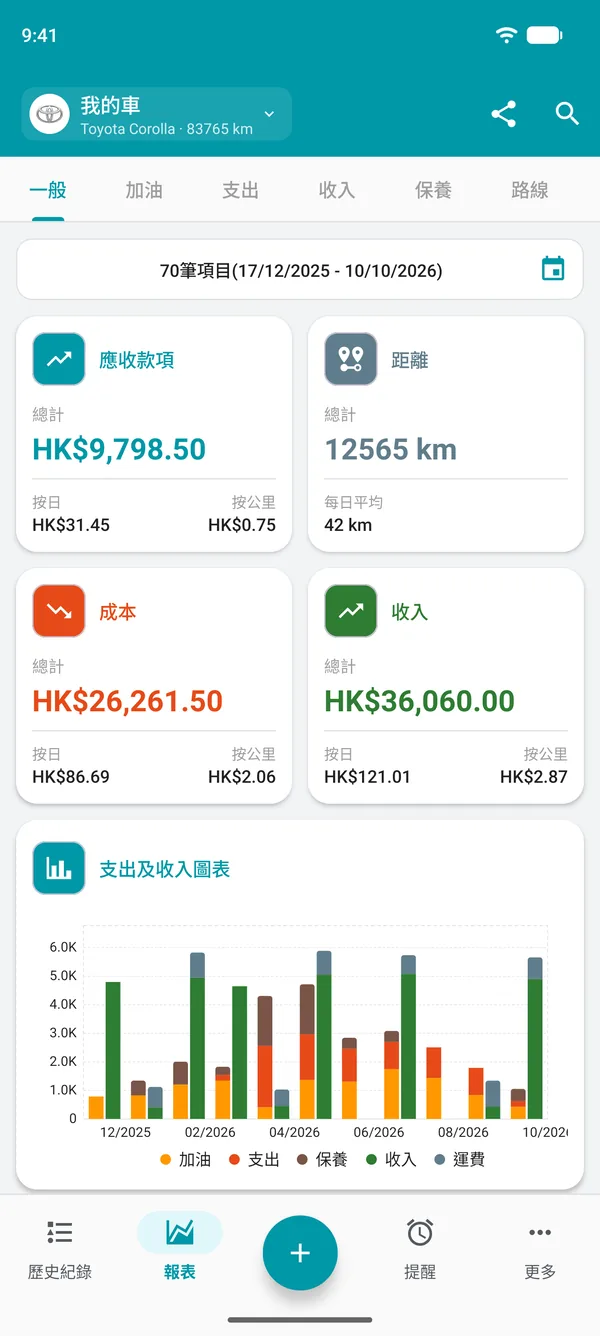Open the 我的車 vehicle selector
This screenshot has height=1336, width=600.
156,114
